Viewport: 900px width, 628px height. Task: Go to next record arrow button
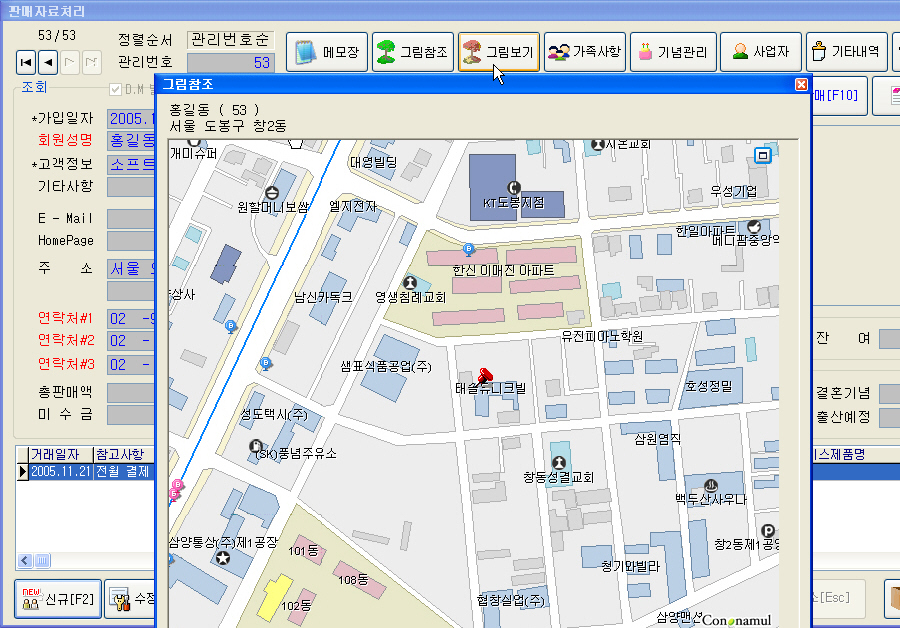click(69, 62)
